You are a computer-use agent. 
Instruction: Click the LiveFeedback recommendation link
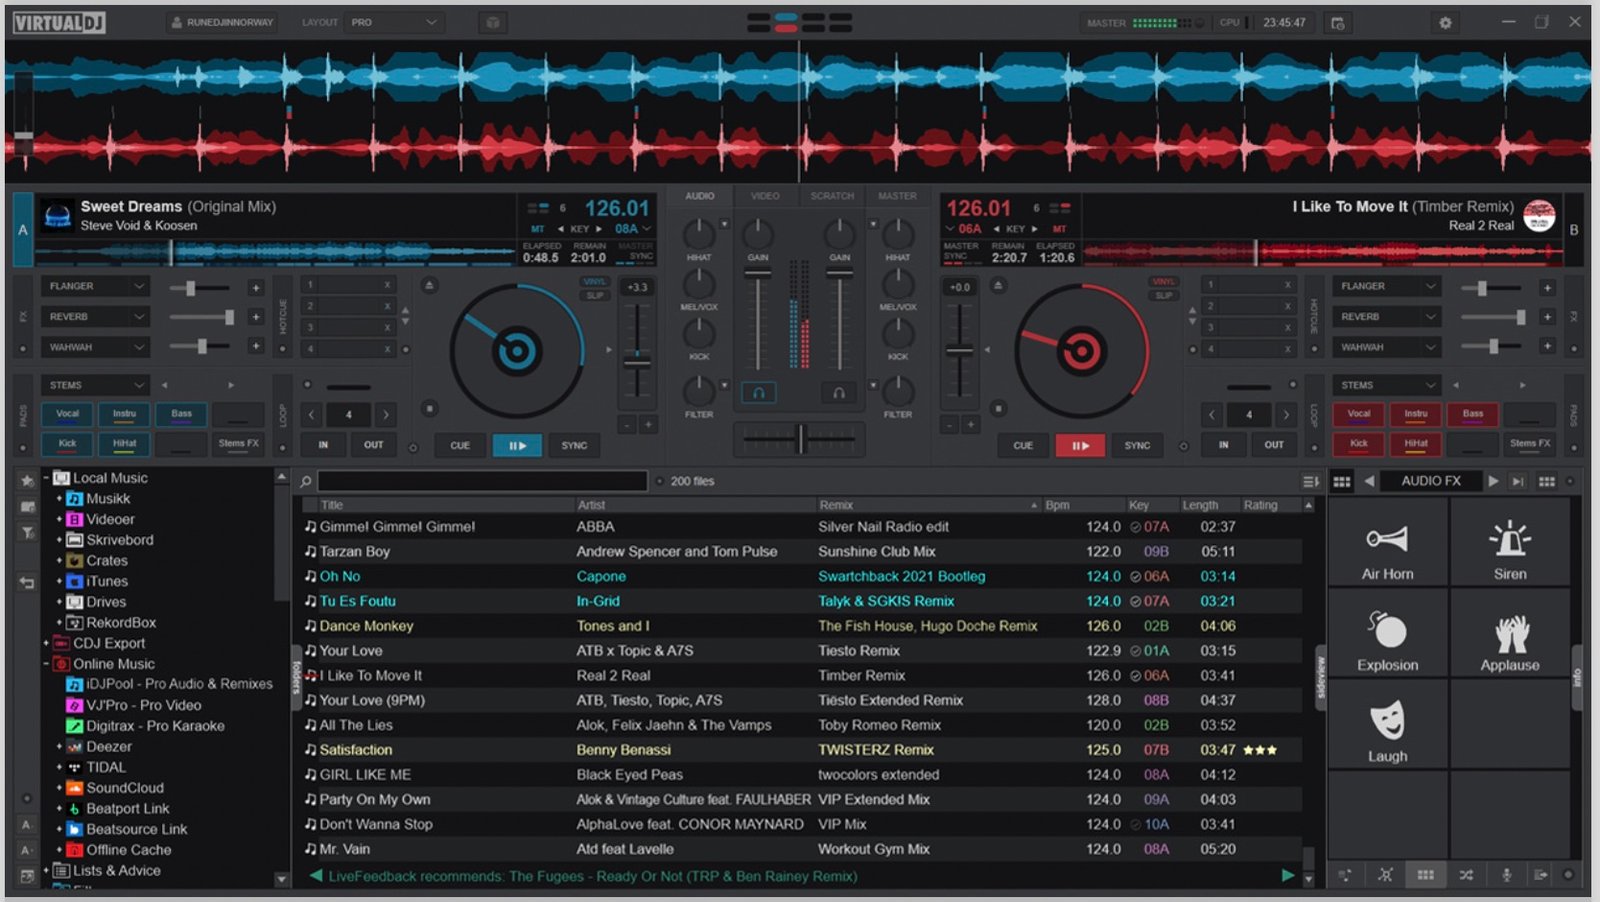(x=592, y=876)
